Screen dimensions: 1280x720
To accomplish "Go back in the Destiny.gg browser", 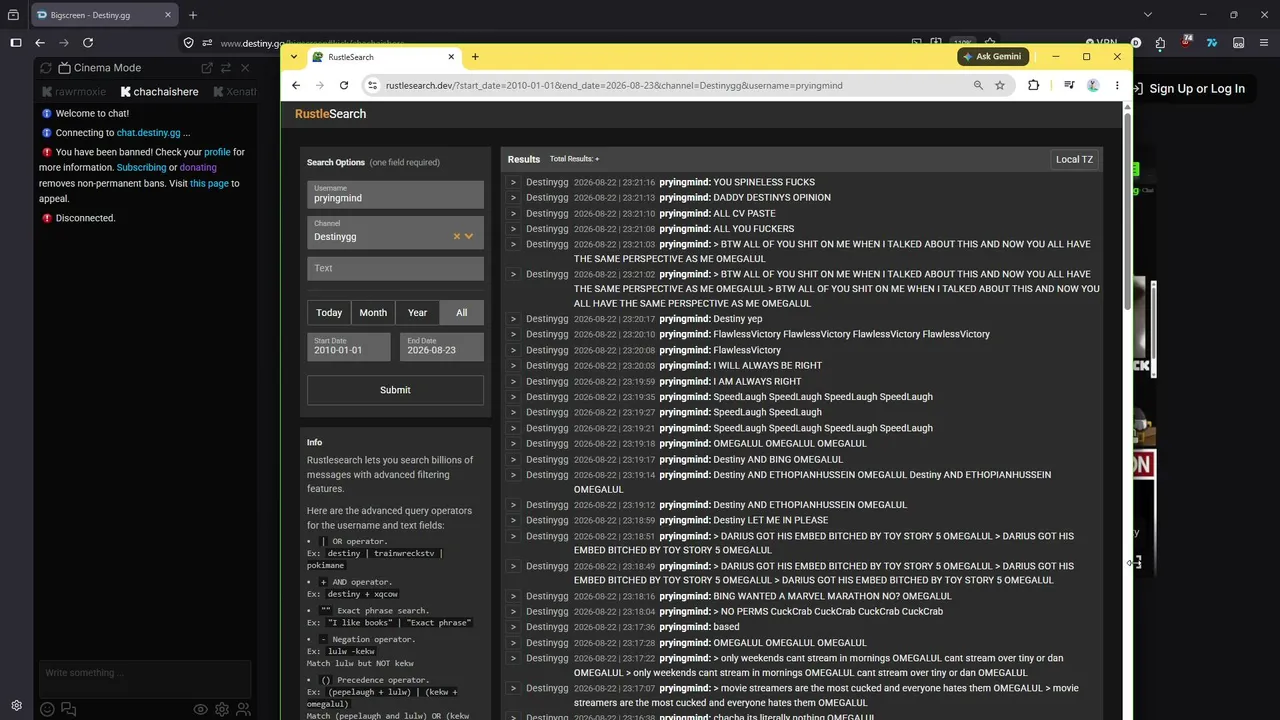I will 40,43.
